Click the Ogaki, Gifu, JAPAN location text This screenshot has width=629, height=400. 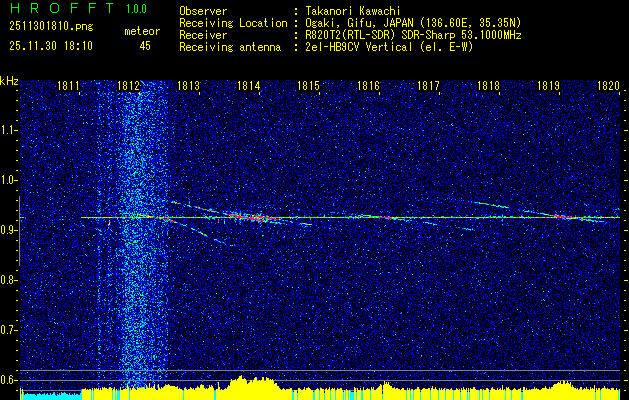[x=413, y=23]
